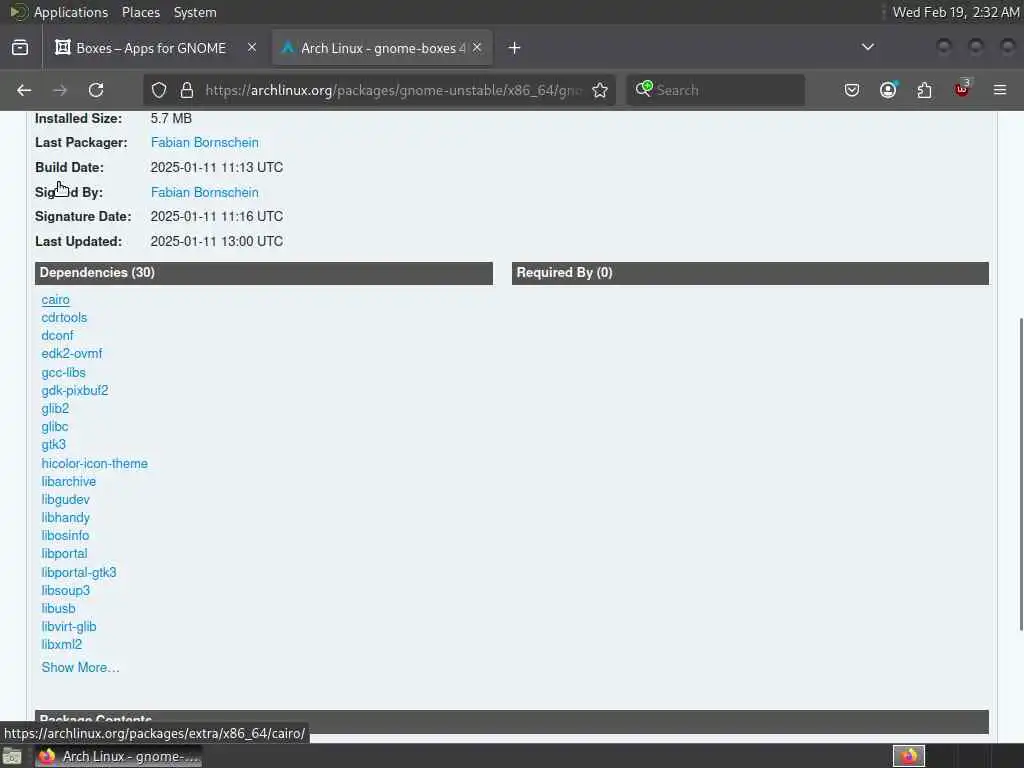Image resolution: width=1024 pixels, height=768 pixels.
Task: Open a new browser tab
Action: [x=515, y=48]
